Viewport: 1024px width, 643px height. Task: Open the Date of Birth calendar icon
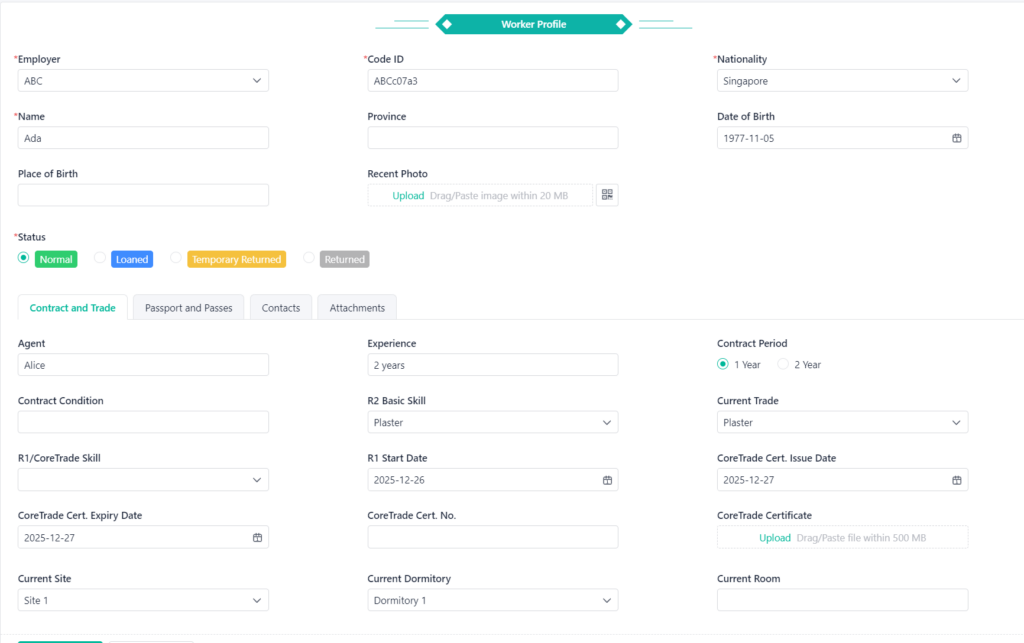click(956, 139)
